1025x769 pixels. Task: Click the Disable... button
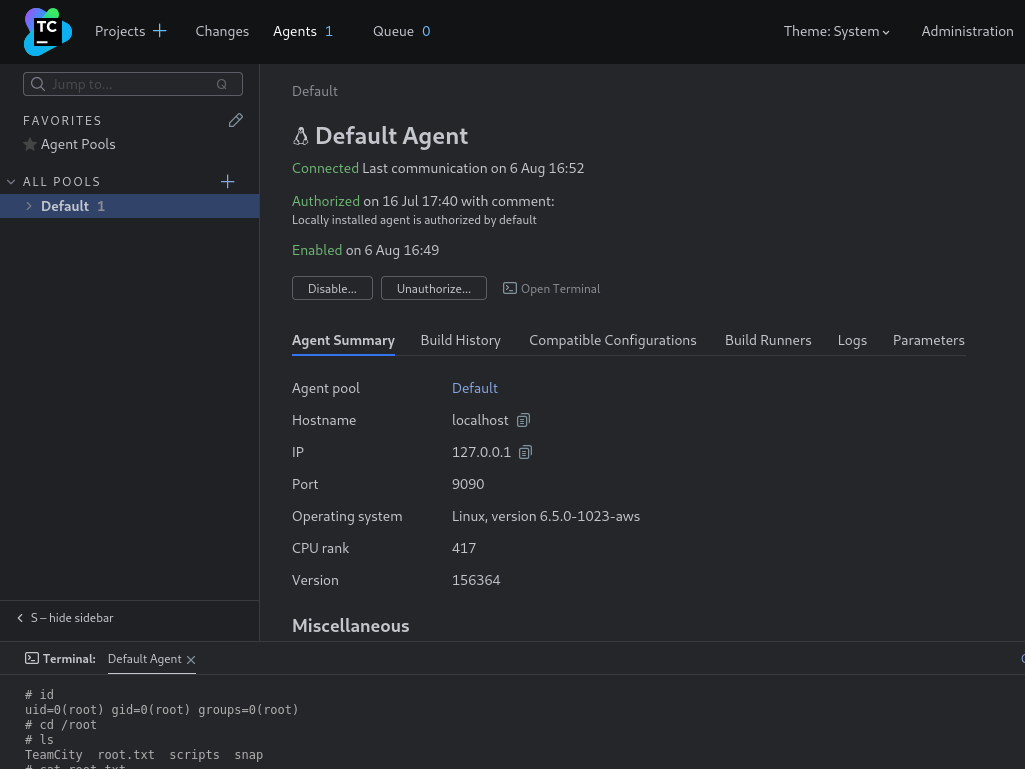tap(332, 288)
